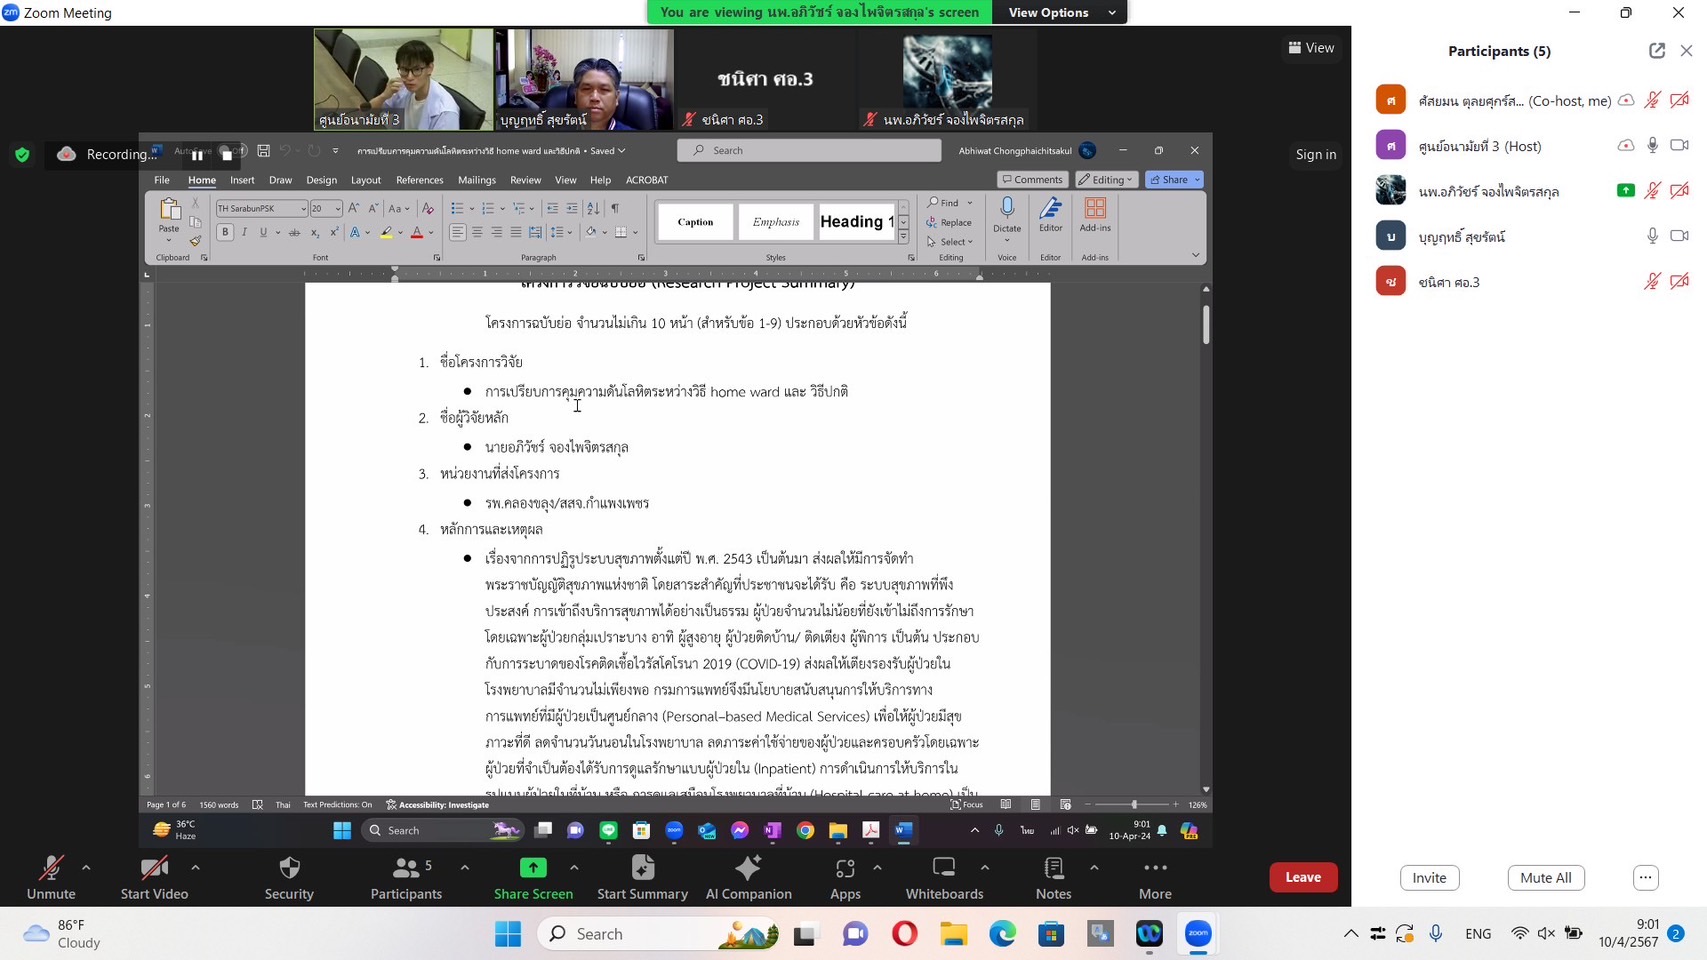Open the Home tab in Word
The height and width of the screenshot is (960, 1707).
(202, 180)
